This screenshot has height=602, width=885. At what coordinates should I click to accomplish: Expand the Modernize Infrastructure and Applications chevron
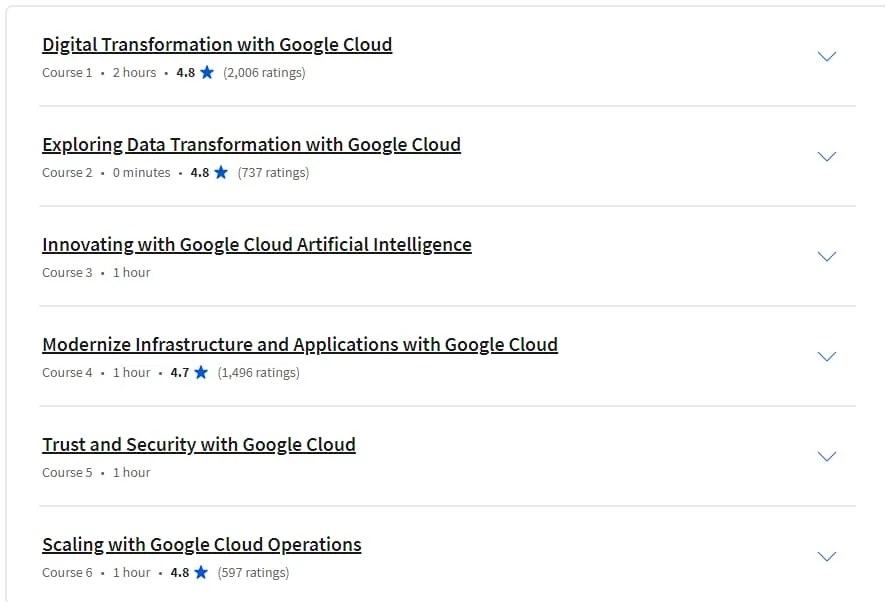826,356
